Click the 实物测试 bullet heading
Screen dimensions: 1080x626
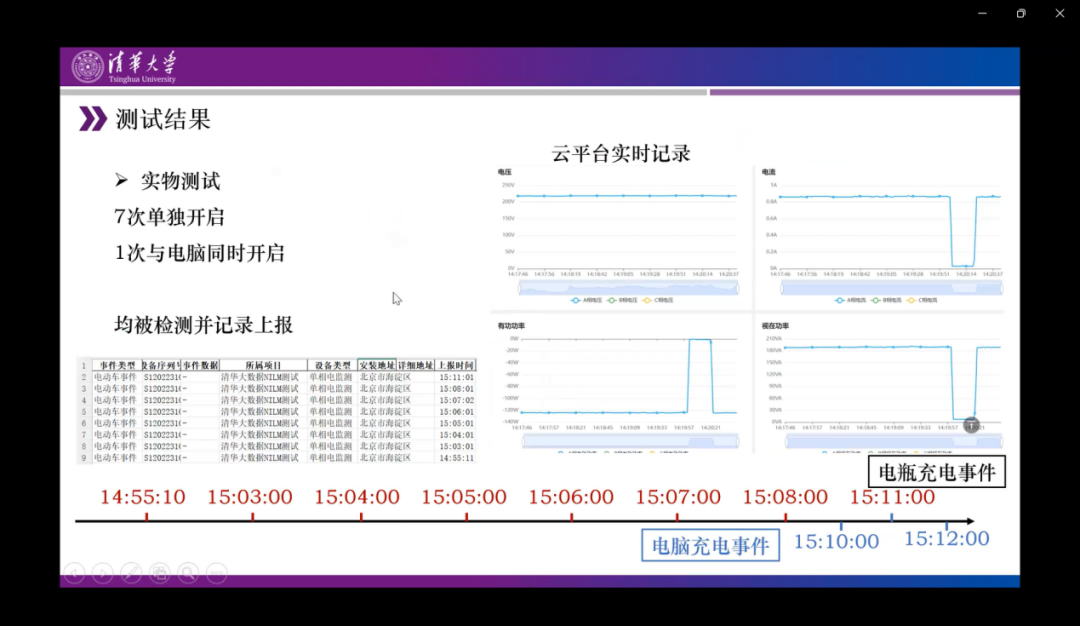click(x=180, y=181)
